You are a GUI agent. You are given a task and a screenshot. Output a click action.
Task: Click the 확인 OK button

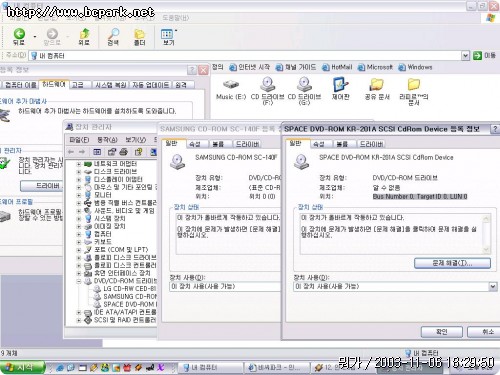click(442, 332)
